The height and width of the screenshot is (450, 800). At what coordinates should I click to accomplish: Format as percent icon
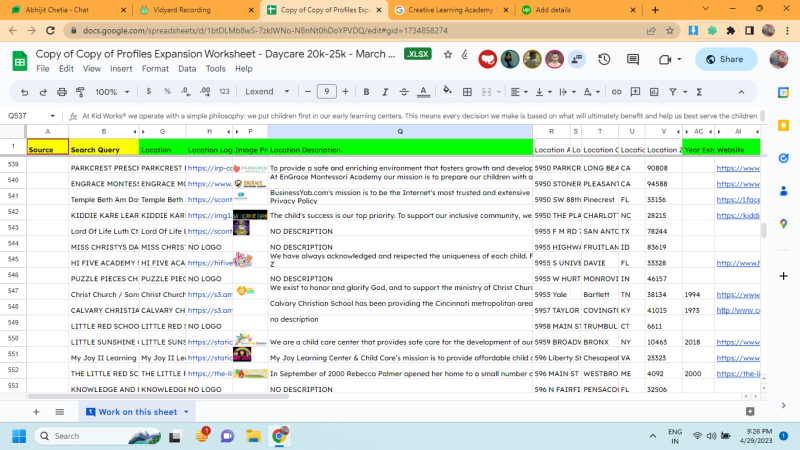[167, 92]
